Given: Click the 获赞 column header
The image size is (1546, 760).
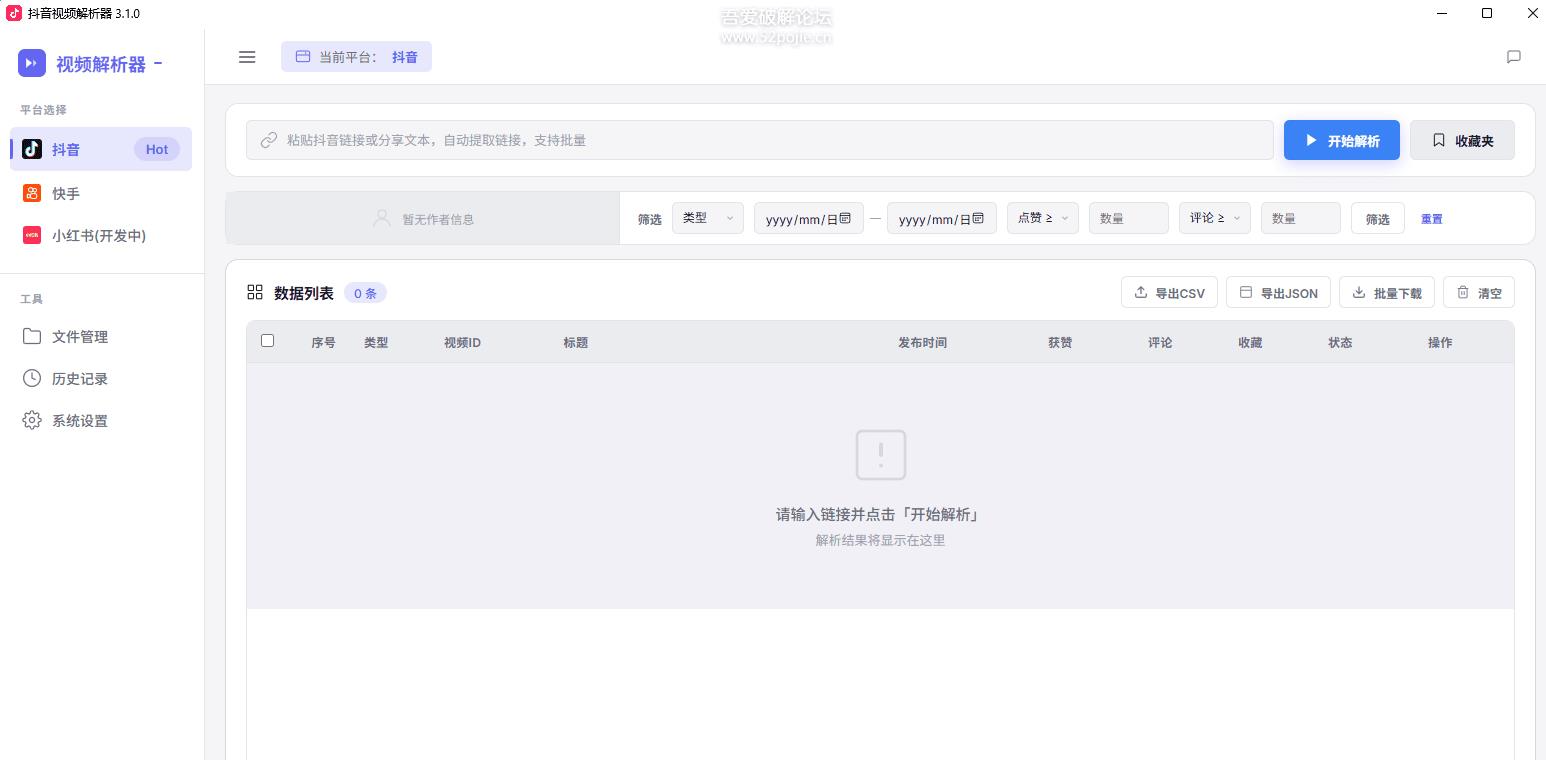Looking at the screenshot, I should pyautogui.click(x=1060, y=342).
